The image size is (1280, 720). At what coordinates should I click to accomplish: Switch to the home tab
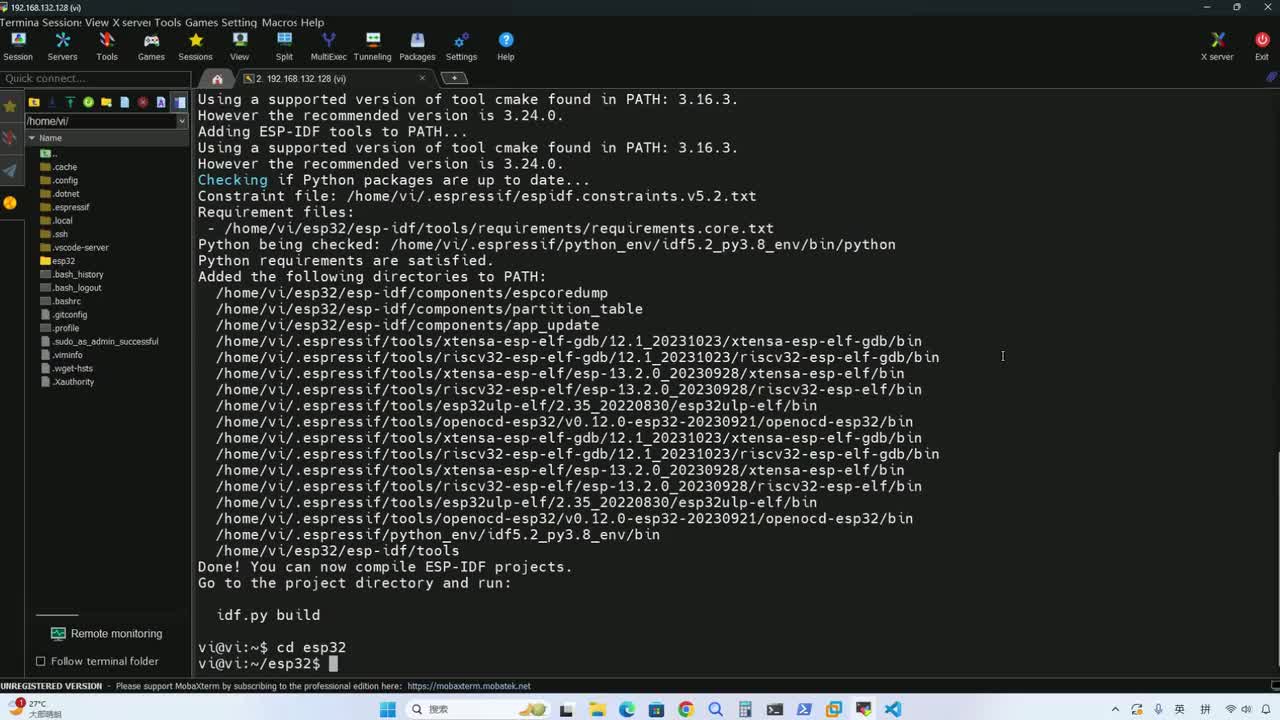click(217, 78)
